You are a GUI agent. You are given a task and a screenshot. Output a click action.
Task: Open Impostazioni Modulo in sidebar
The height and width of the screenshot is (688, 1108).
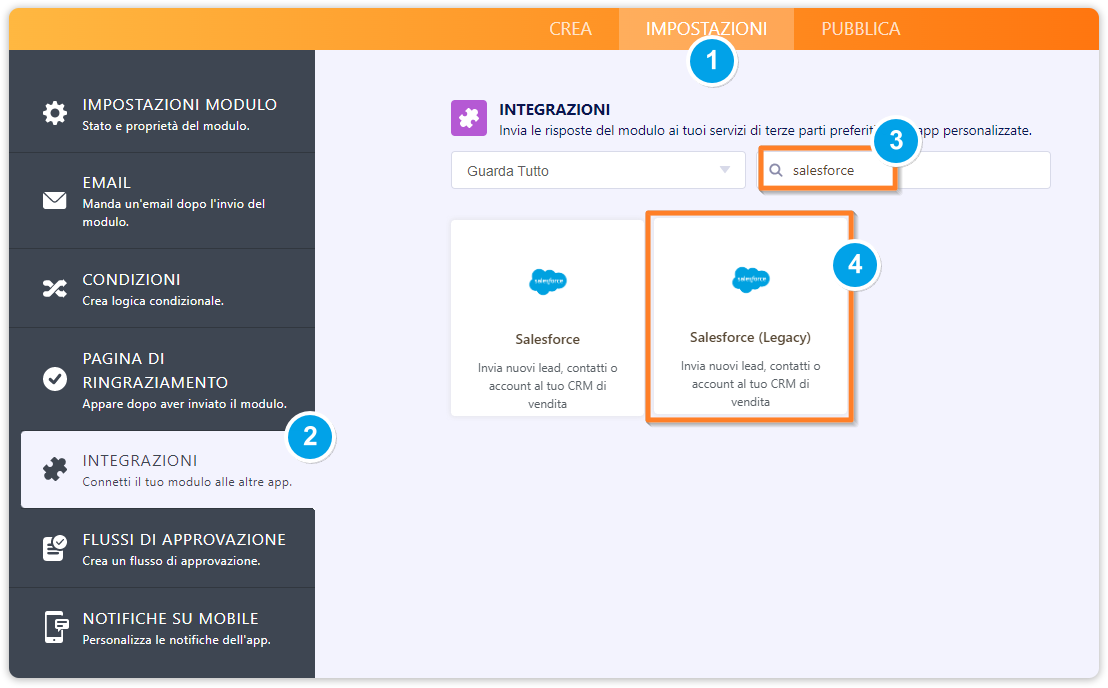tap(162, 114)
